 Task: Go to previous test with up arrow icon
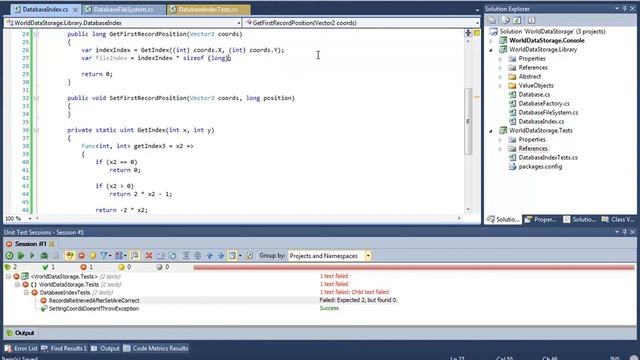(209, 256)
